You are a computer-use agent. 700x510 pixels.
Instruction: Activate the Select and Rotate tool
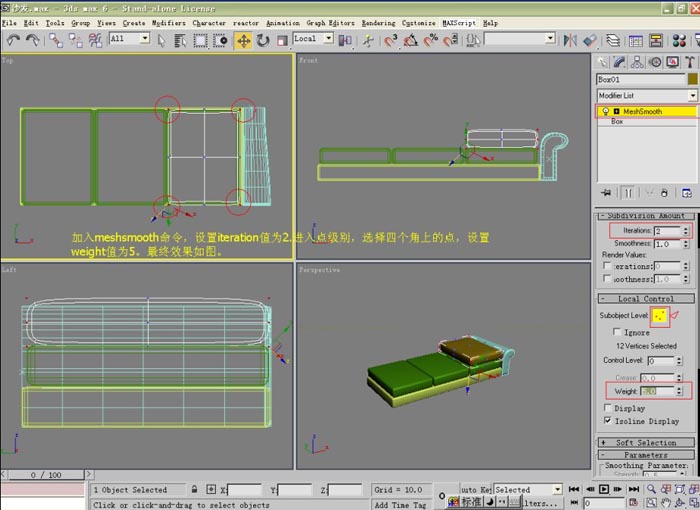[263, 41]
